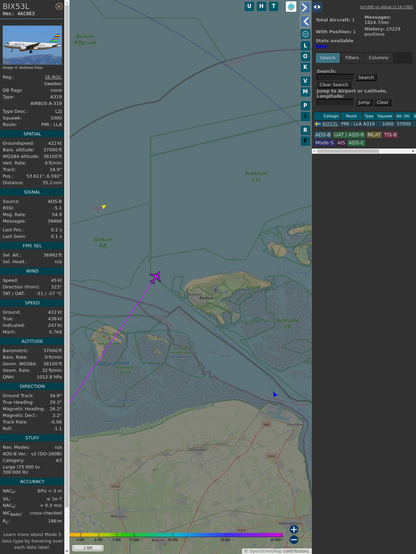Open the Airbus A319 aircraft photo thumbnail
Screen dimensions: 416x554
[32, 45]
